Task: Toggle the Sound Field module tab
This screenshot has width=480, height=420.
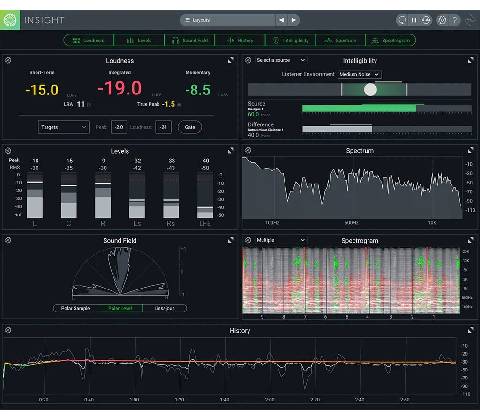Action: [190, 40]
